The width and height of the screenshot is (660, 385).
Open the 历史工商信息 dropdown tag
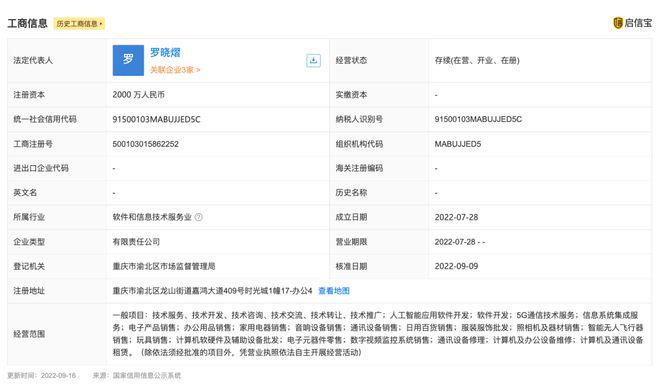click(79, 24)
